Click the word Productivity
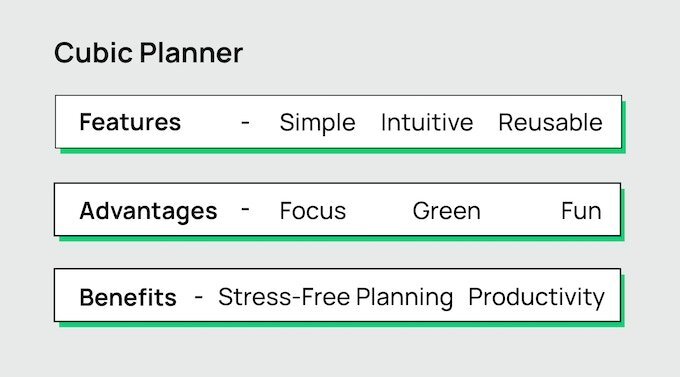Viewport: 680px width, 377px height. [x=536, y=298]
